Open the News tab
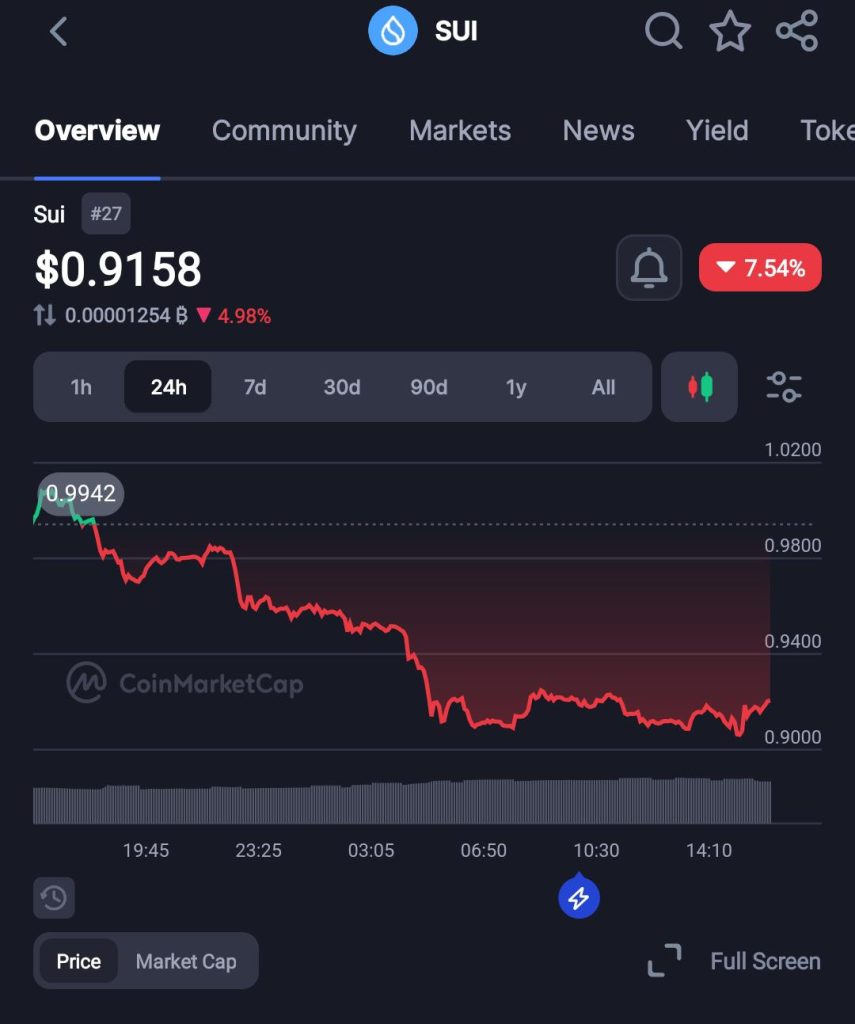The width and height of the screenshot is (855, 1024). point(598,131)
